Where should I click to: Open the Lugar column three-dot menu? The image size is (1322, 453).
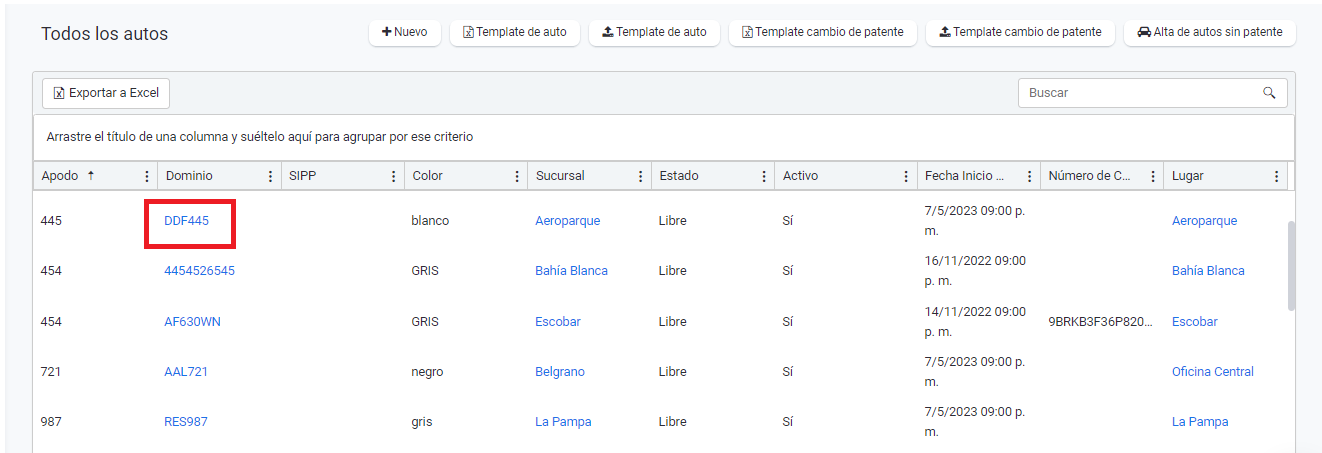pos(1276,176)
